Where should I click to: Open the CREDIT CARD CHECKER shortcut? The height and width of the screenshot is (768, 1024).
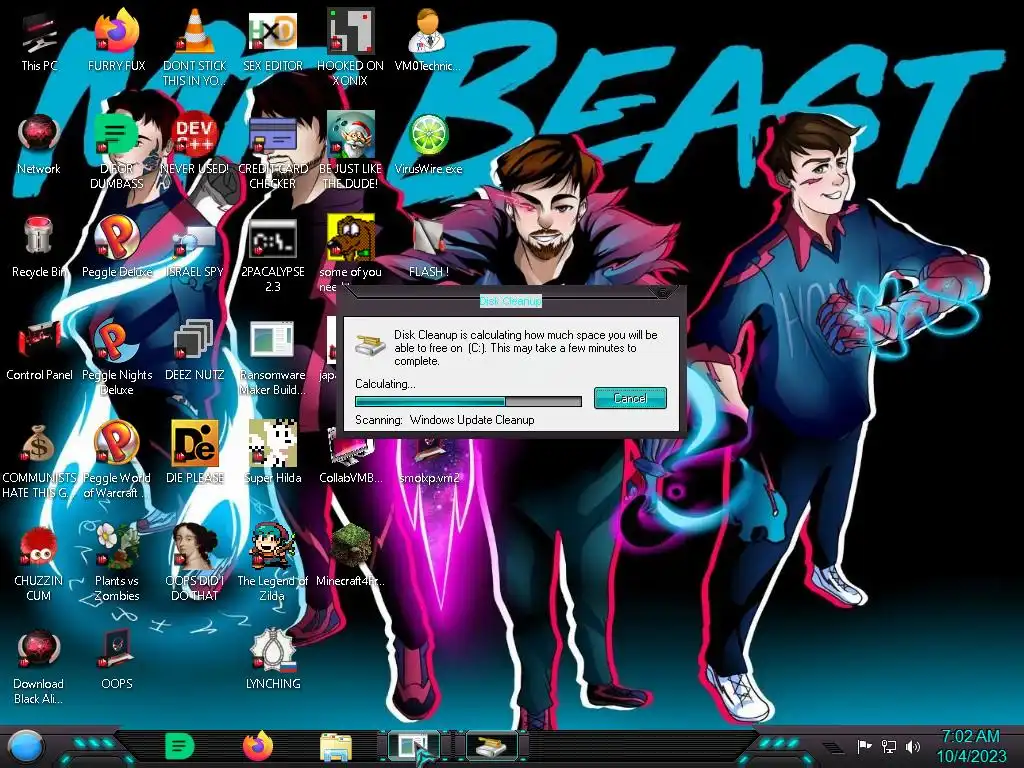273,136
